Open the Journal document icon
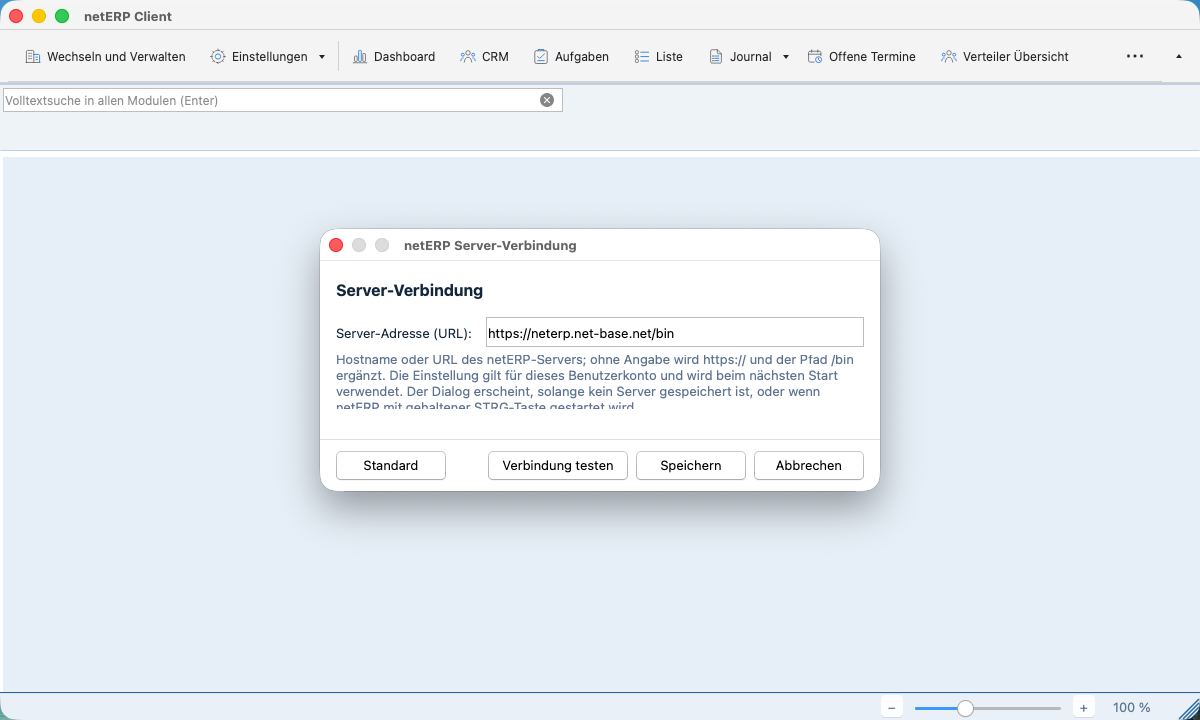The width and height of the screenshot is (1200, 720). (x=716, y=57)
